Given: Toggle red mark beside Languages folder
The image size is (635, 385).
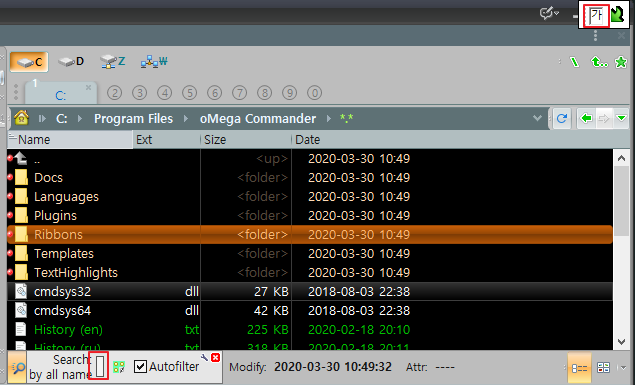Looking at the screenshot, I should pos(10,196).
